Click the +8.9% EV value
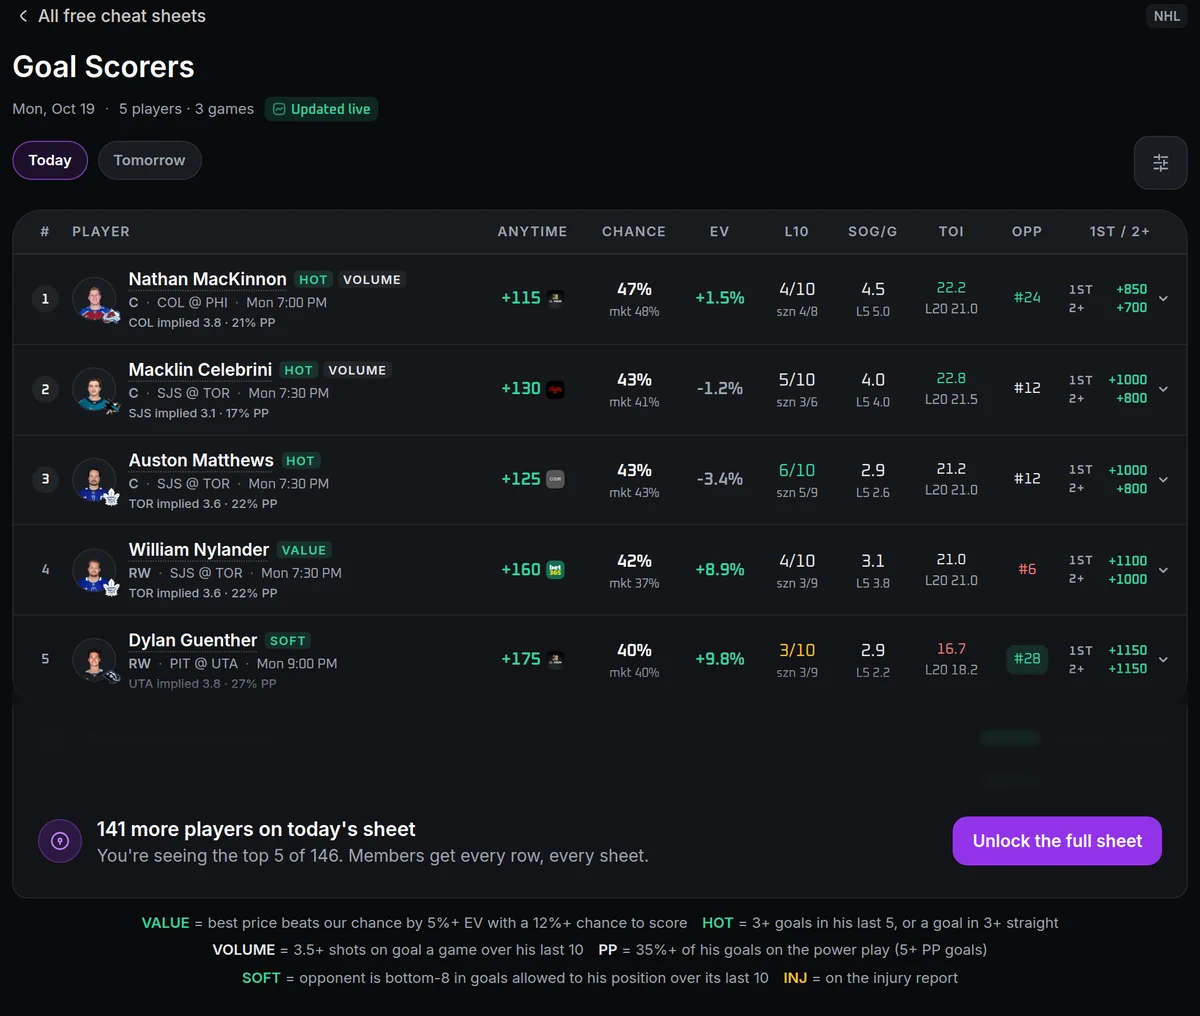 tap(720, 570)
